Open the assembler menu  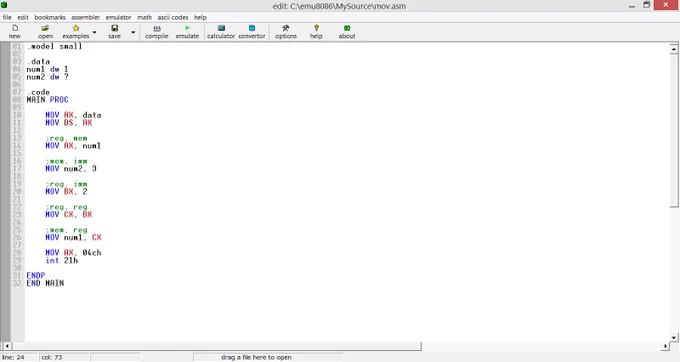[85, 17]
